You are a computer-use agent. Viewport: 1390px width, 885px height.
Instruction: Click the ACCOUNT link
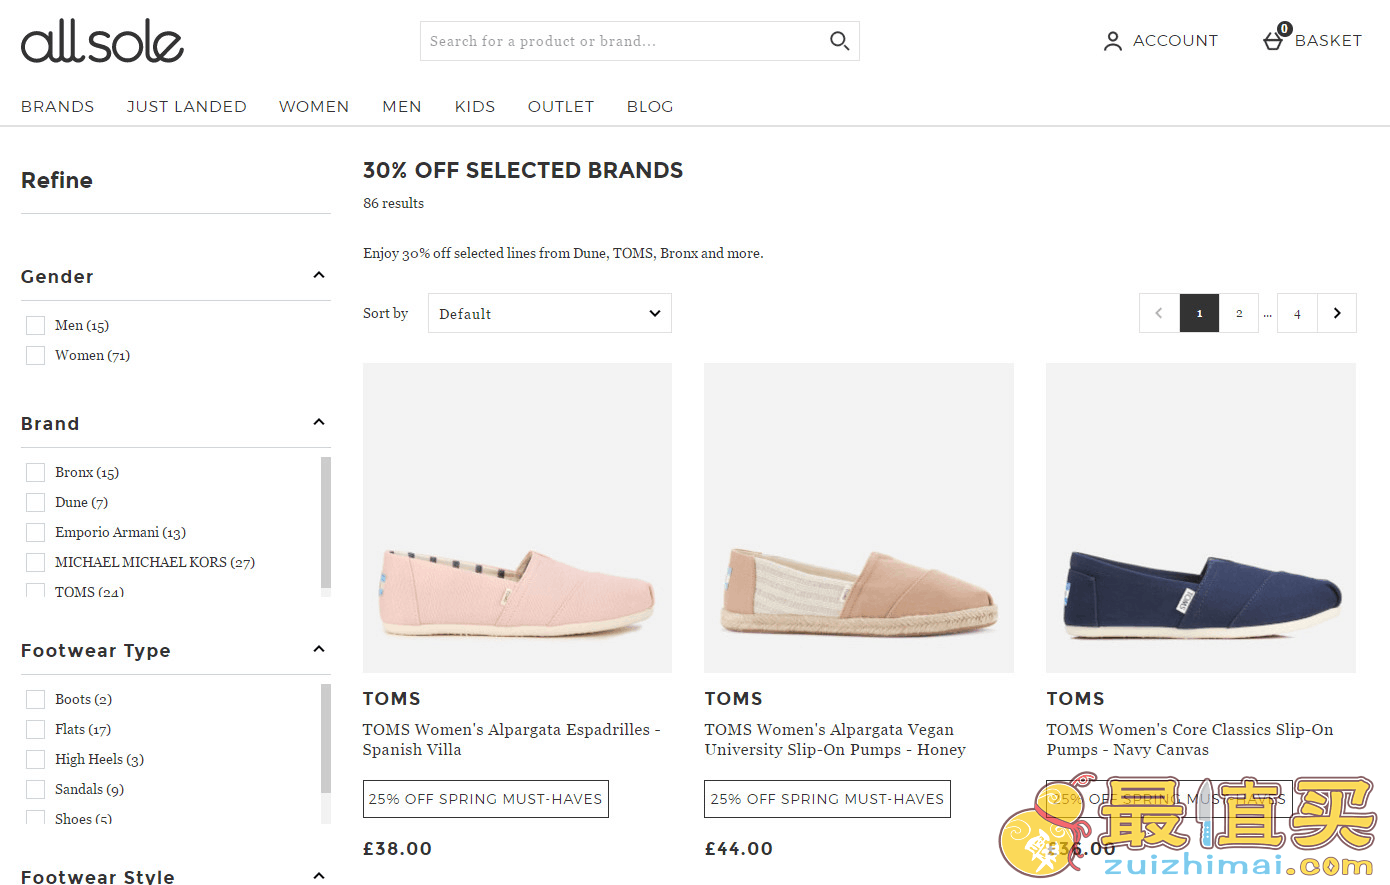tap(1175, 41)
